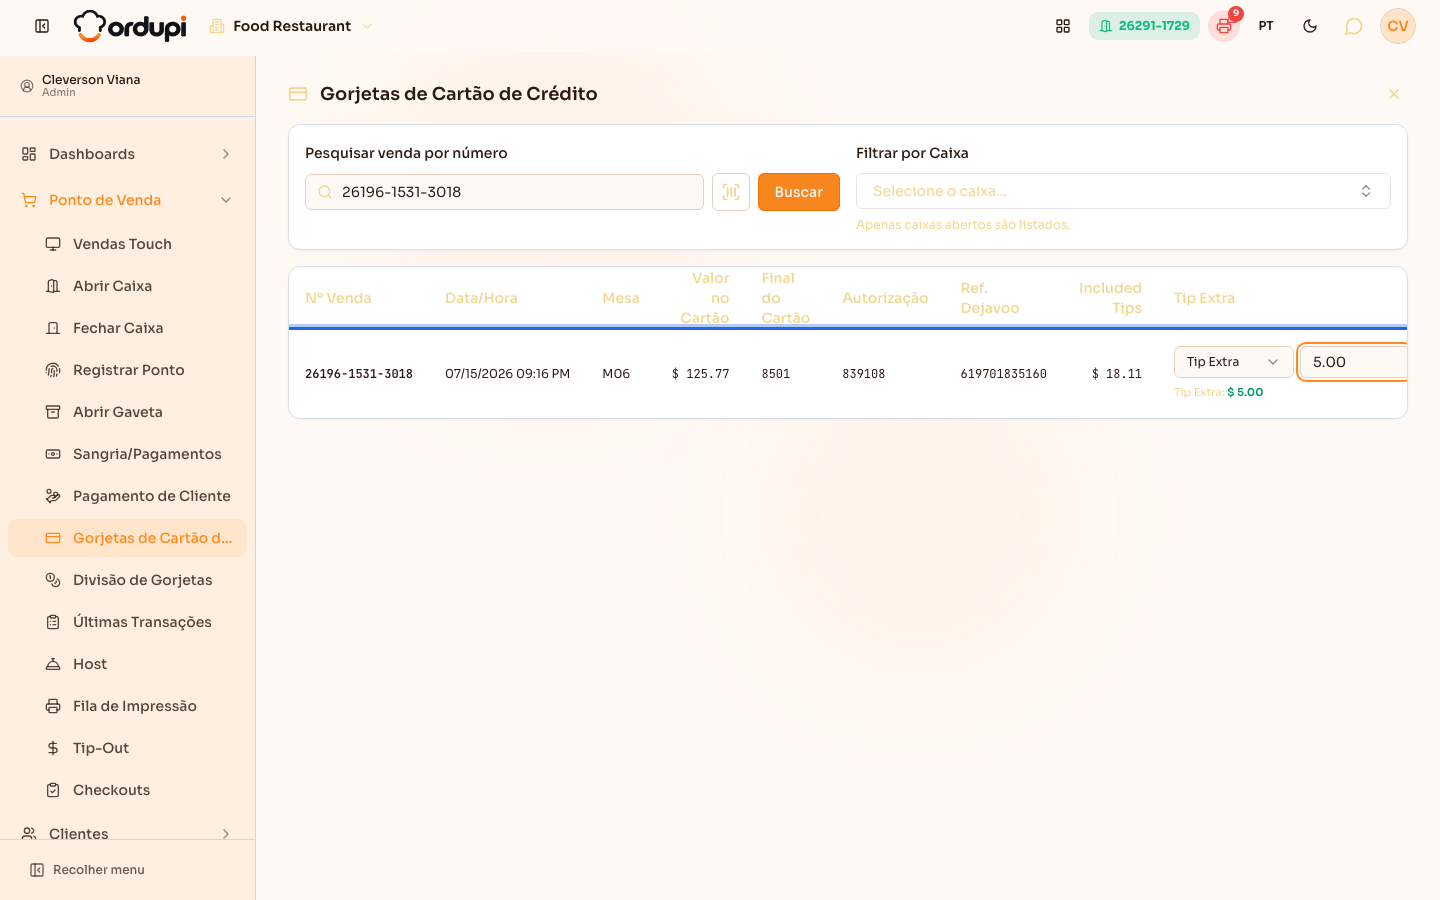The image size is (1440, 900).
Task: Collapse the Ponto de Venda section
Action: coord(128,200)
